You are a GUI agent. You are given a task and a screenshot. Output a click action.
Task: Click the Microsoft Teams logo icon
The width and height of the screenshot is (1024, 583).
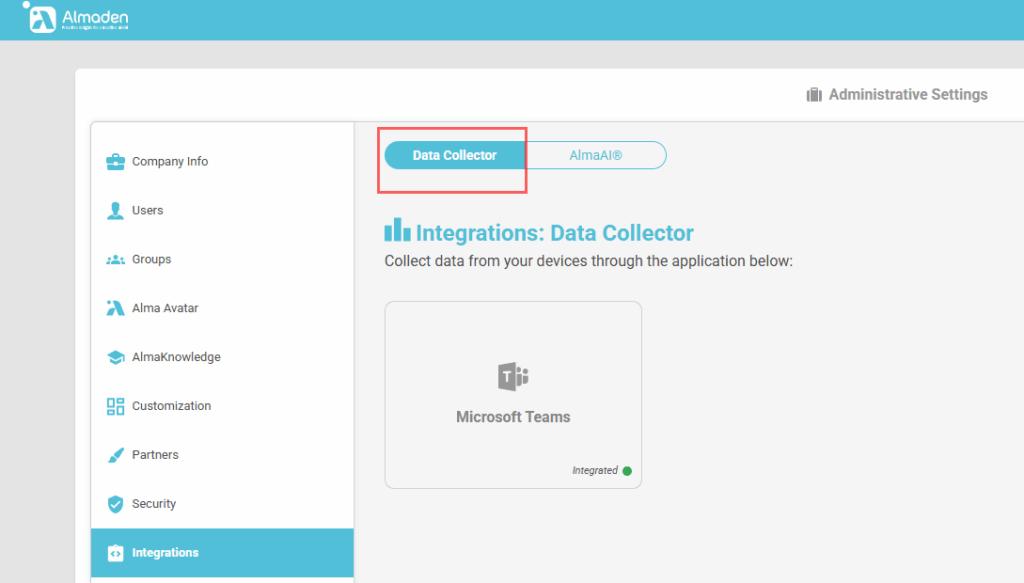513,377
